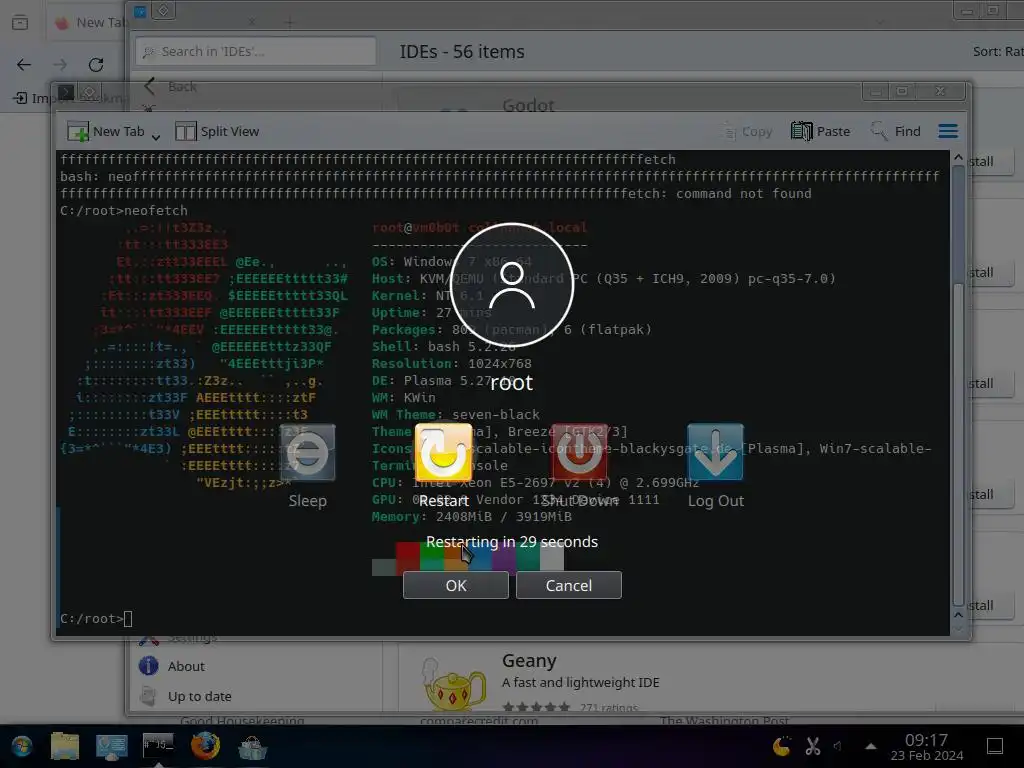Open the Sort dropdown in Discover
The height and width of the screenshot is (768, 1024).
[998, 51]
